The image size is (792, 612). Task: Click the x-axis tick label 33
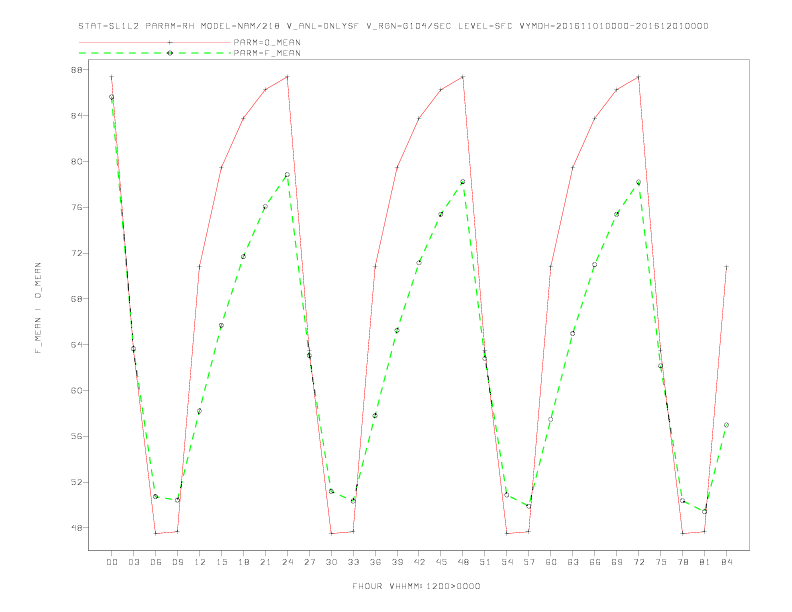[x=353, y=562]
